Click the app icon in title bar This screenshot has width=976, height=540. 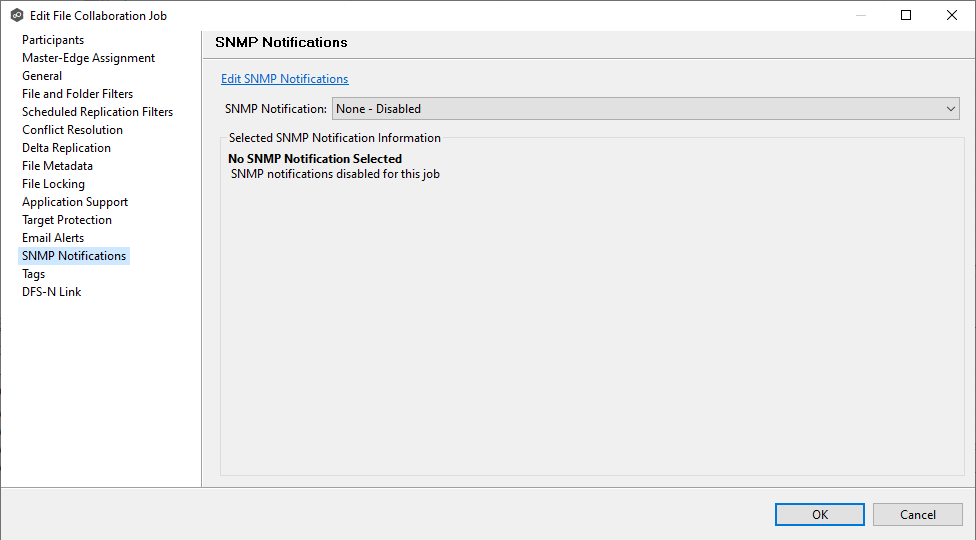(x=16, y=15)
